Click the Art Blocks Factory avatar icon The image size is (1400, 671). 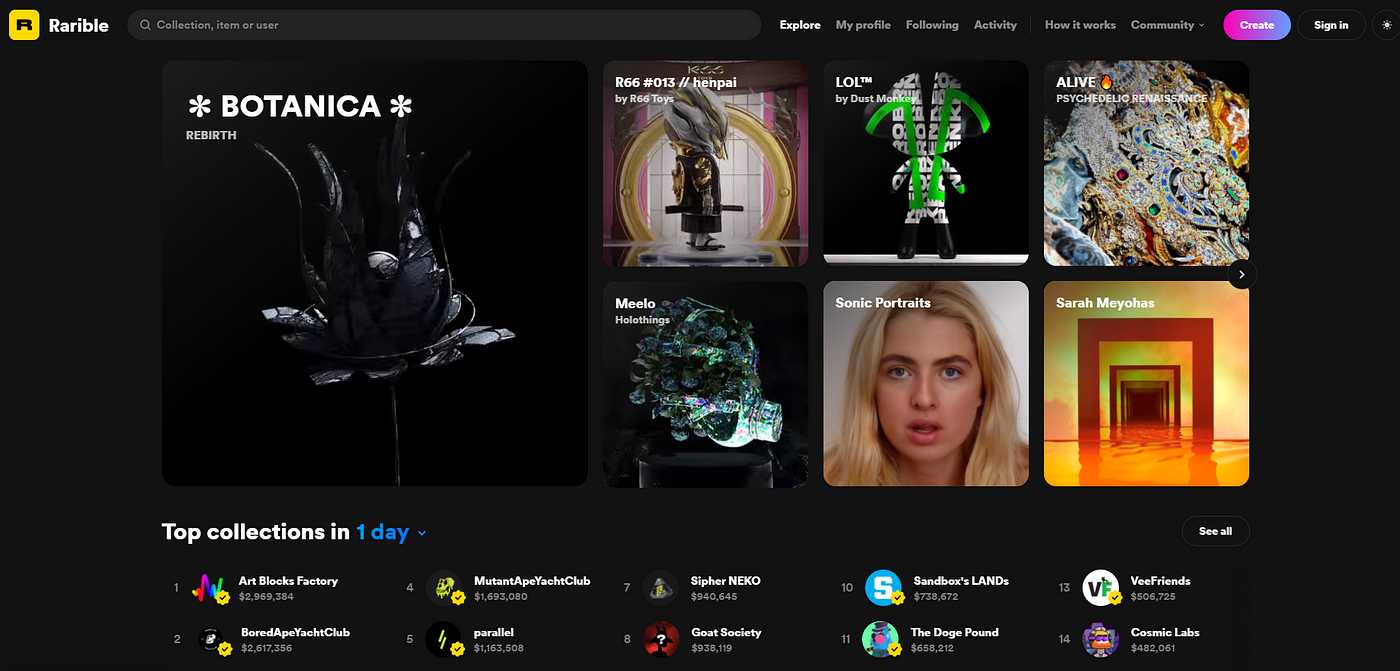[x=209, y=588]
